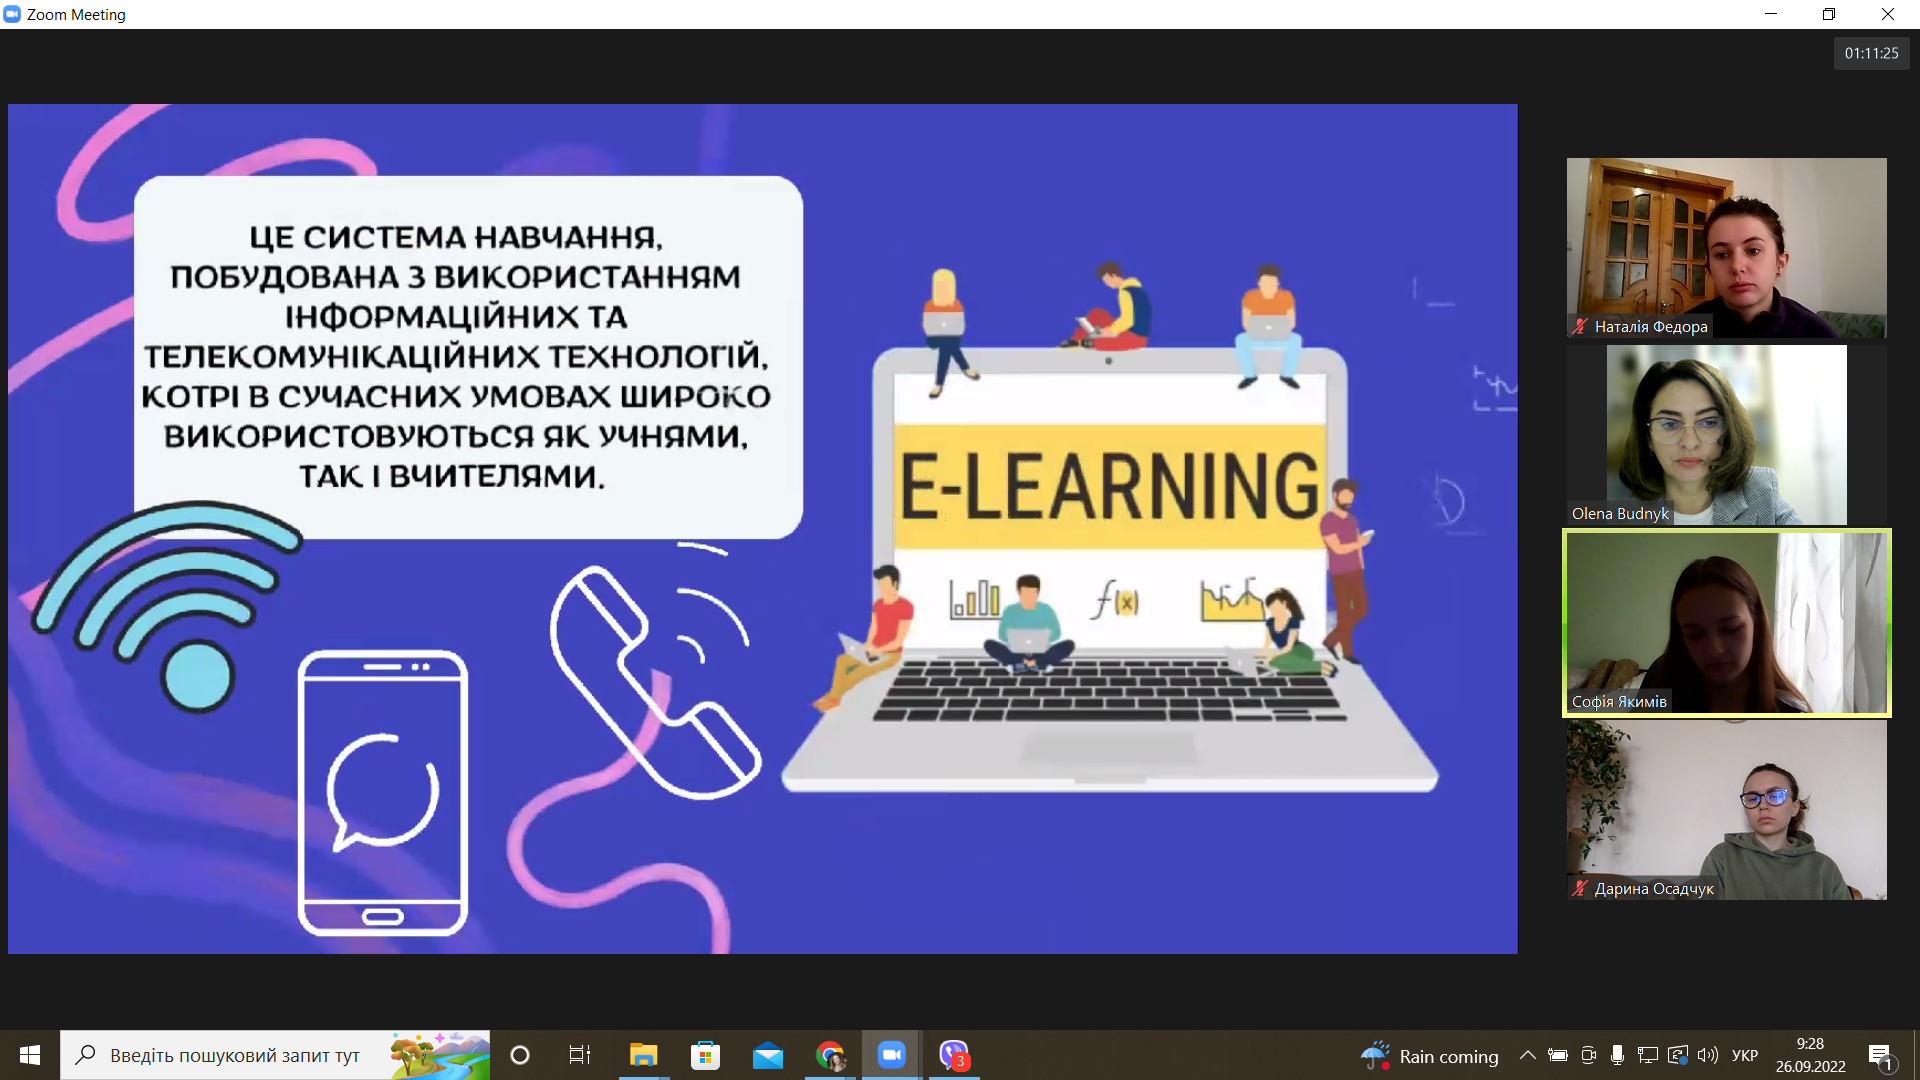Click the Zoom icon in the taskbar
This screenshot has height=1080, width=1920.
(891, 1055)
